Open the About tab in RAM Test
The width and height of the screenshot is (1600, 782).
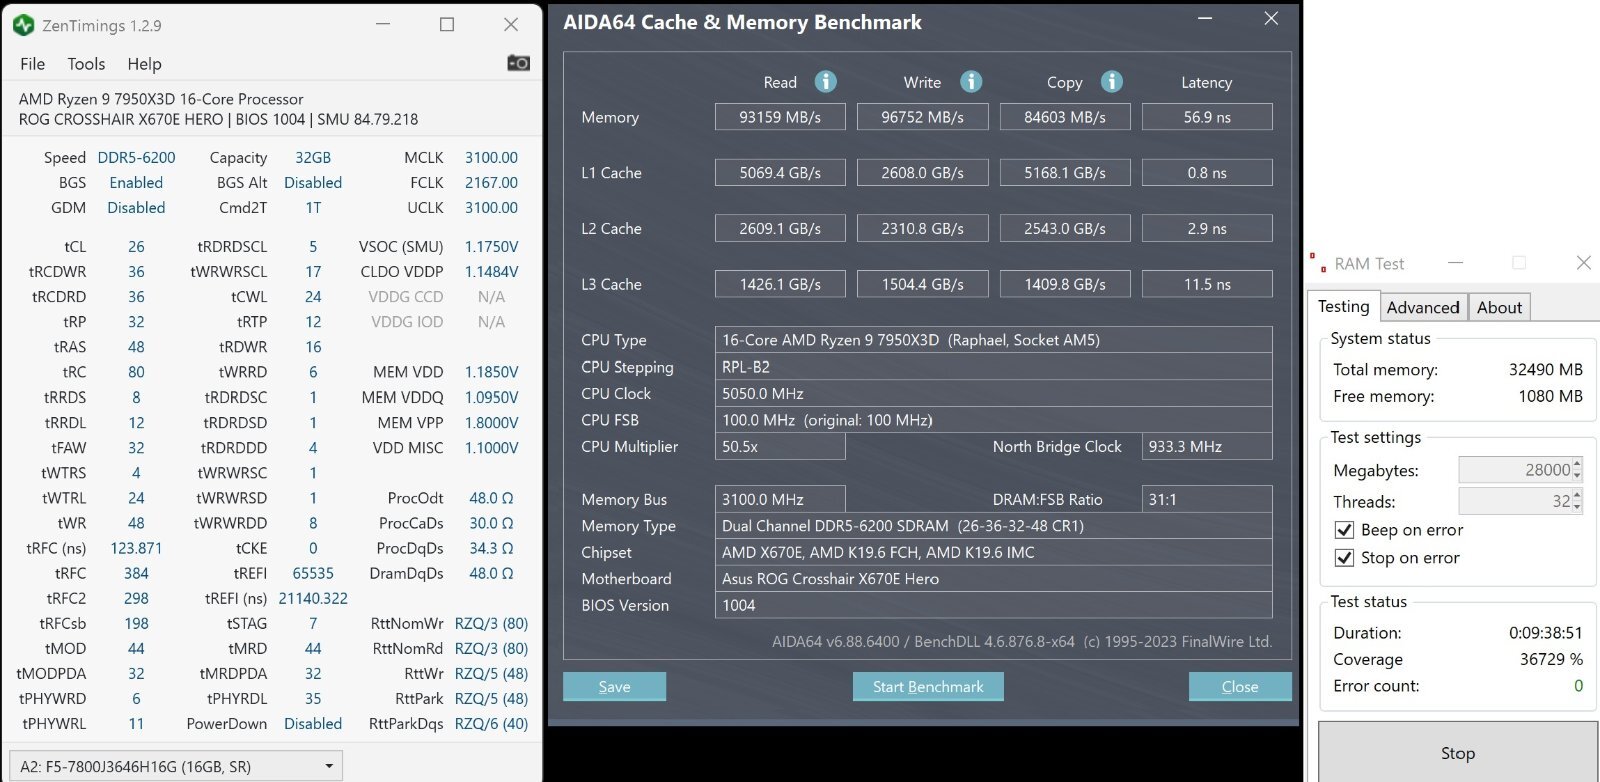[1499, 307]
